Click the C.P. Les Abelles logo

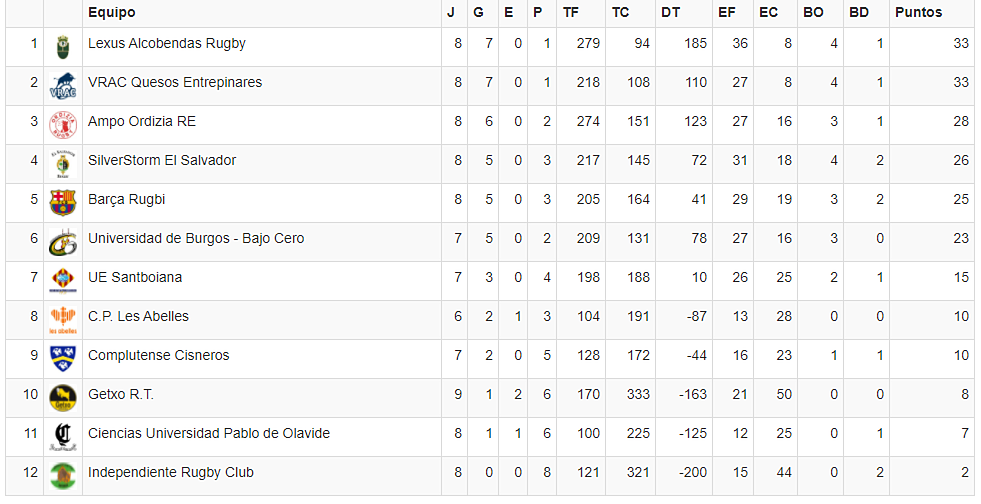(62, 319)
